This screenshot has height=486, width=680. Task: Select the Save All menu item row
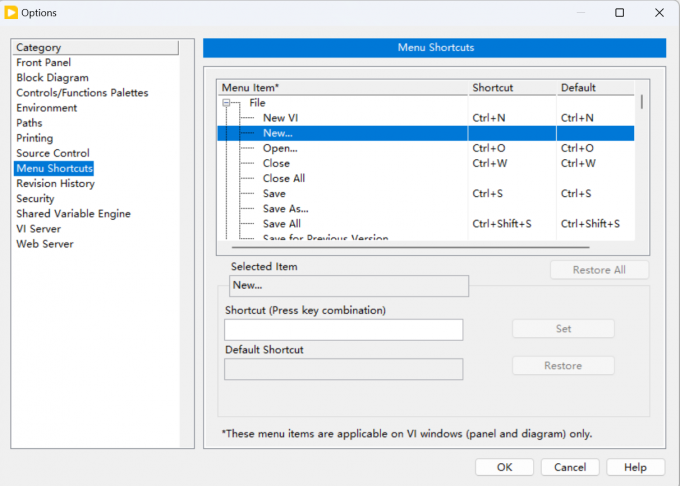pyautogui.click(x=426, y=224)
